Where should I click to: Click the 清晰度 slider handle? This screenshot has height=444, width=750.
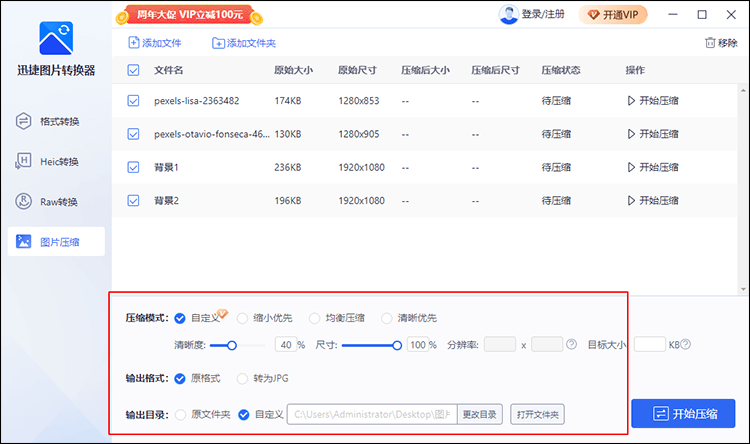[232, 345]
